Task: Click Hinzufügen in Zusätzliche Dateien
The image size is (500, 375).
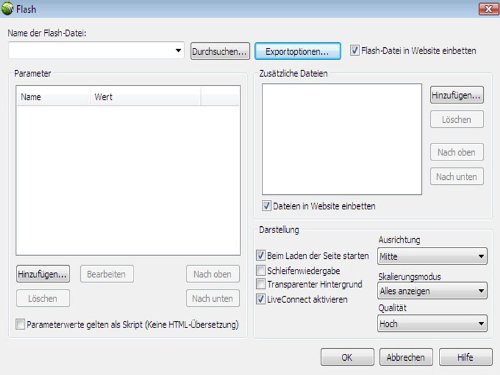Action: click(457, 95)
